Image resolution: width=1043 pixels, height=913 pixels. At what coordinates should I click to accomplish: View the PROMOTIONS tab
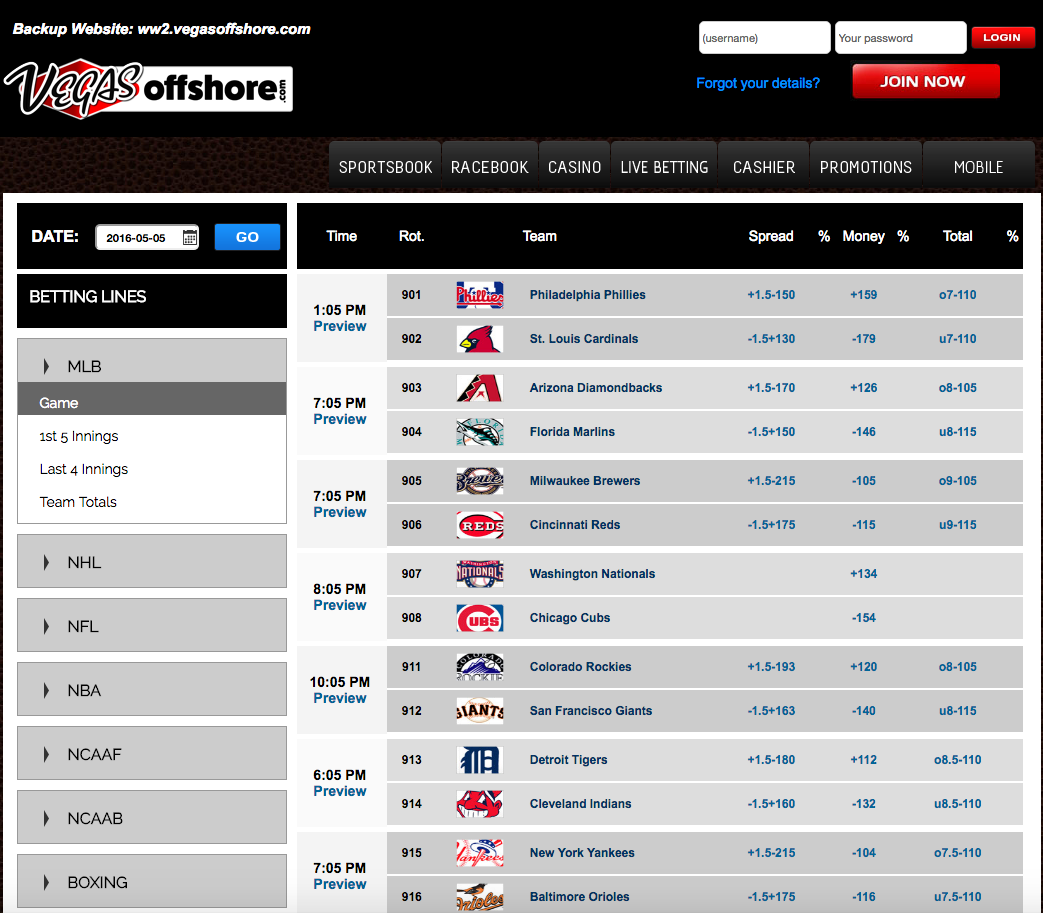pyautogui.click(x=865, y=167)
